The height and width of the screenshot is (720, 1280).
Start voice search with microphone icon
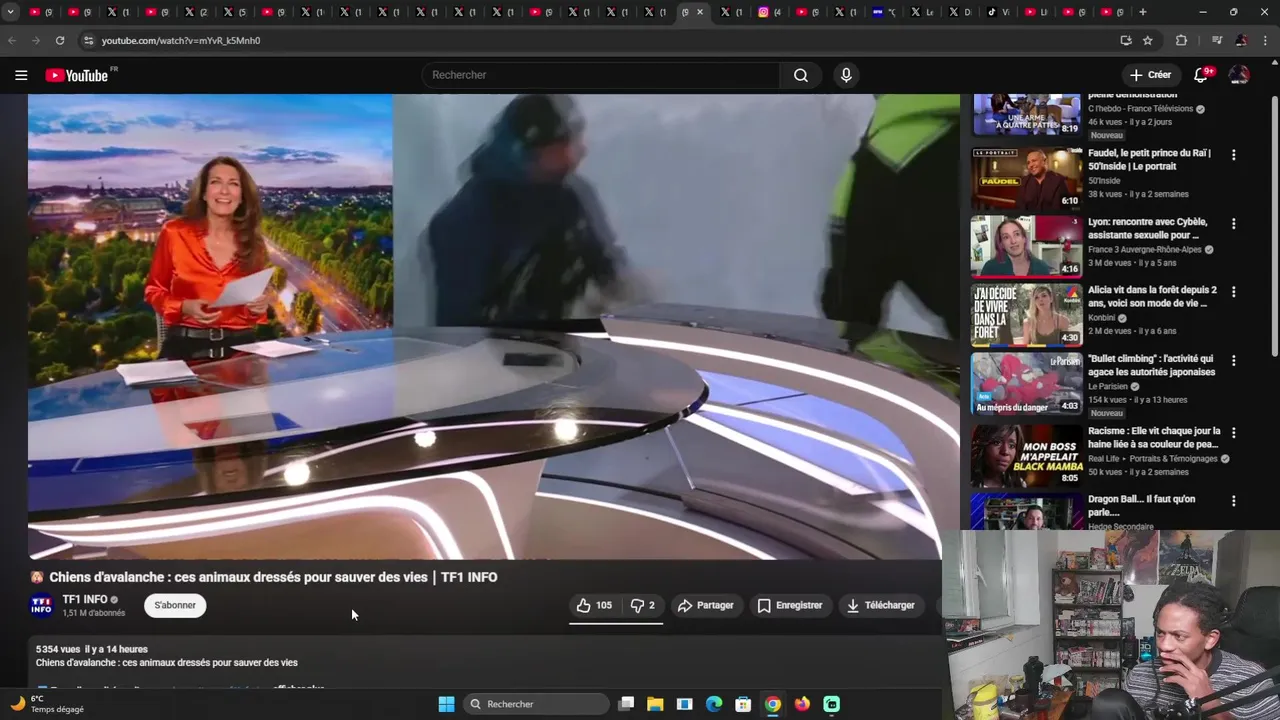(x=846, y=75)
